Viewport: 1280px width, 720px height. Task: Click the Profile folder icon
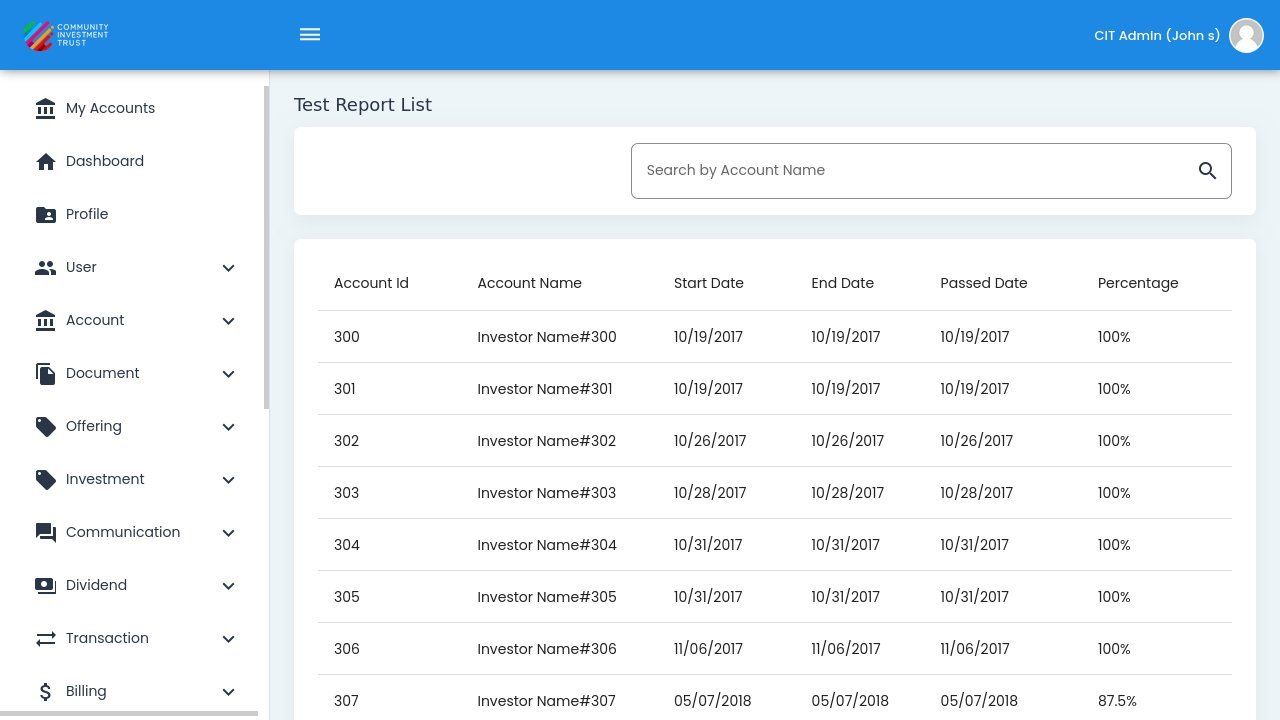(x=46, y=214)
